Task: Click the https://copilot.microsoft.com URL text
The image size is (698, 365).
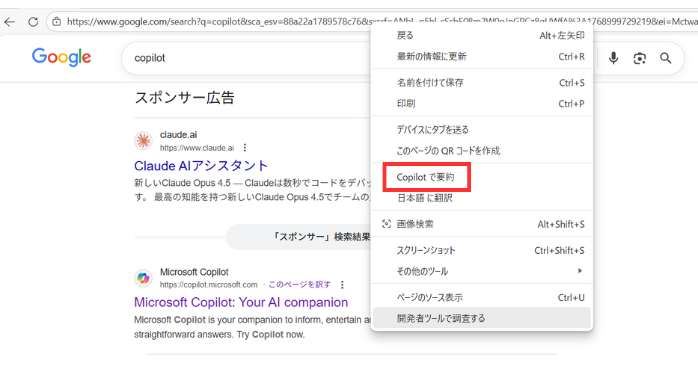Action: (x=208, y=285)
